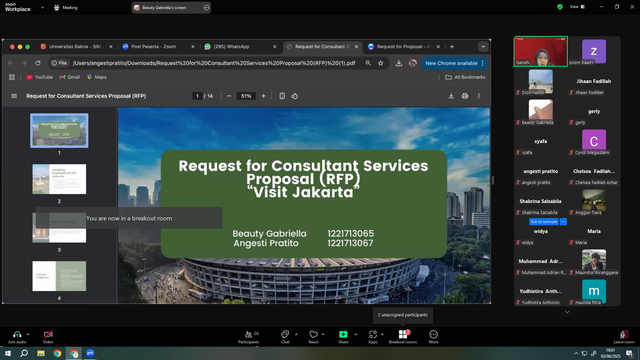This screenshot has height=360, width=640.
Task: Open the tab search dropdown in Chrome
Action: (x=483, y=47)
